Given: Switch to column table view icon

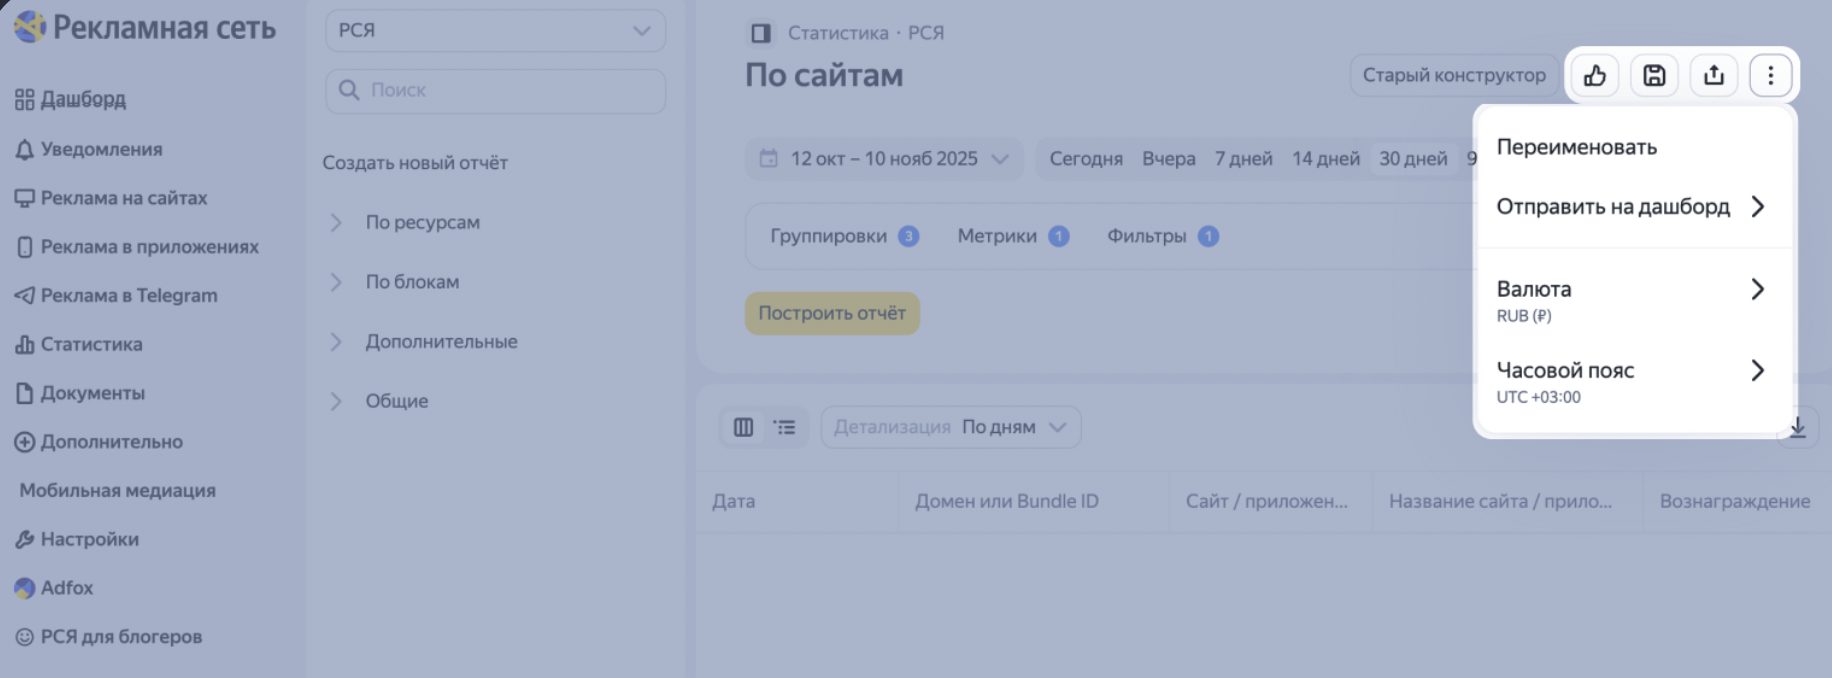Looking at the screenshot, I should (x=743, y=427).
